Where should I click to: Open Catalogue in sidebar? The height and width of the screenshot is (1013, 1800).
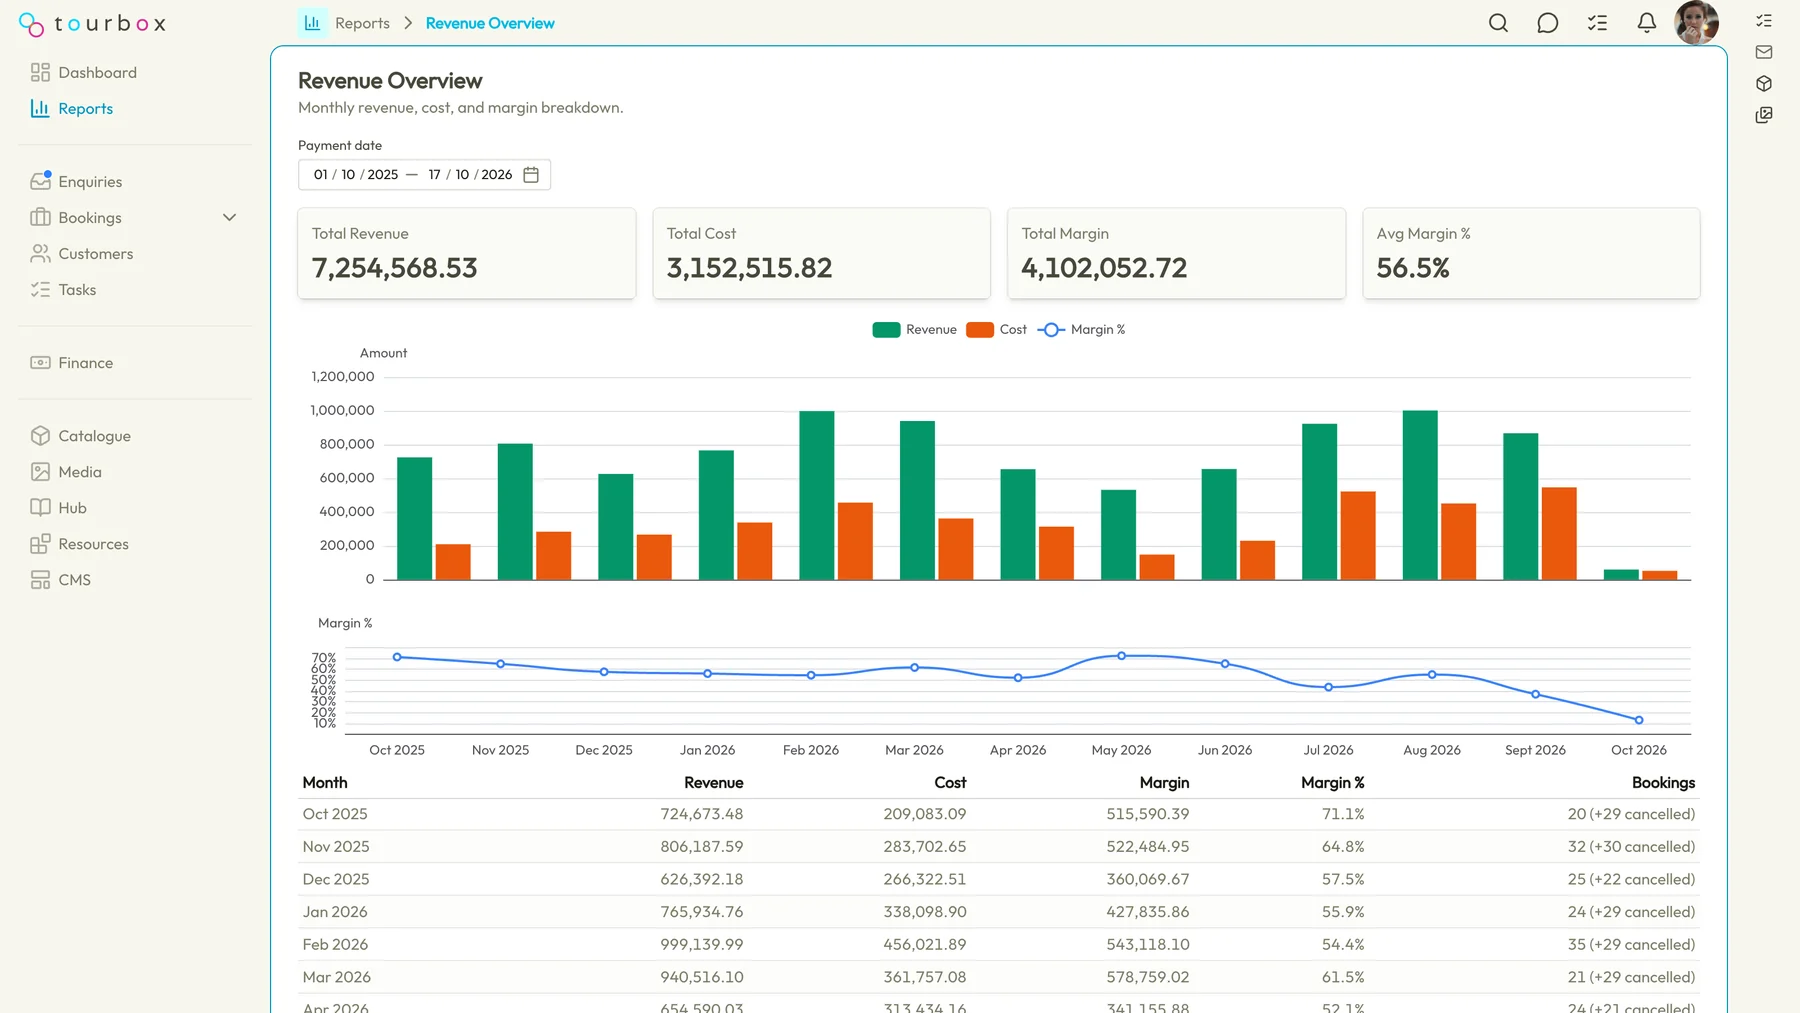coord(80,436)
